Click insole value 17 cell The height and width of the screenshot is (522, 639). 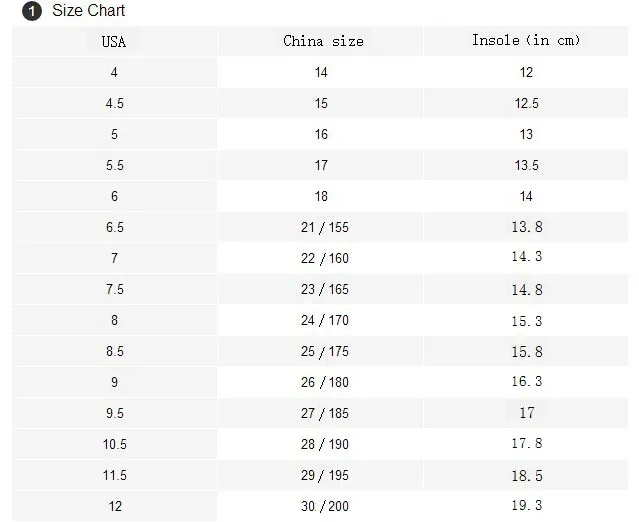tap(526, 413)
